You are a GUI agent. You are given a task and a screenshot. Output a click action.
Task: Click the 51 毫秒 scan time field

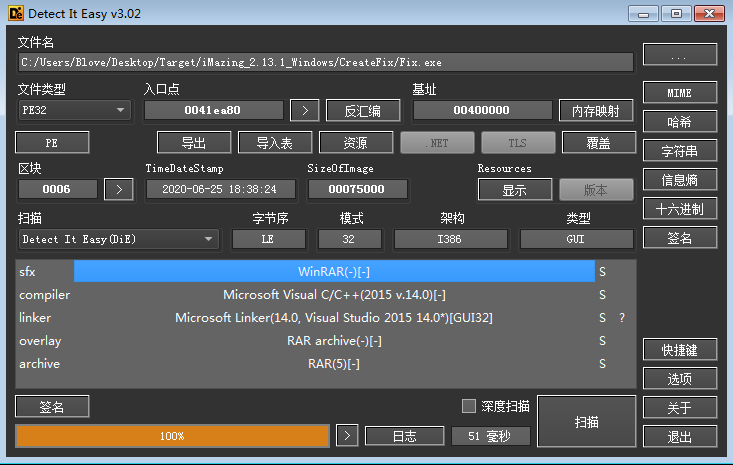[490, 436]
